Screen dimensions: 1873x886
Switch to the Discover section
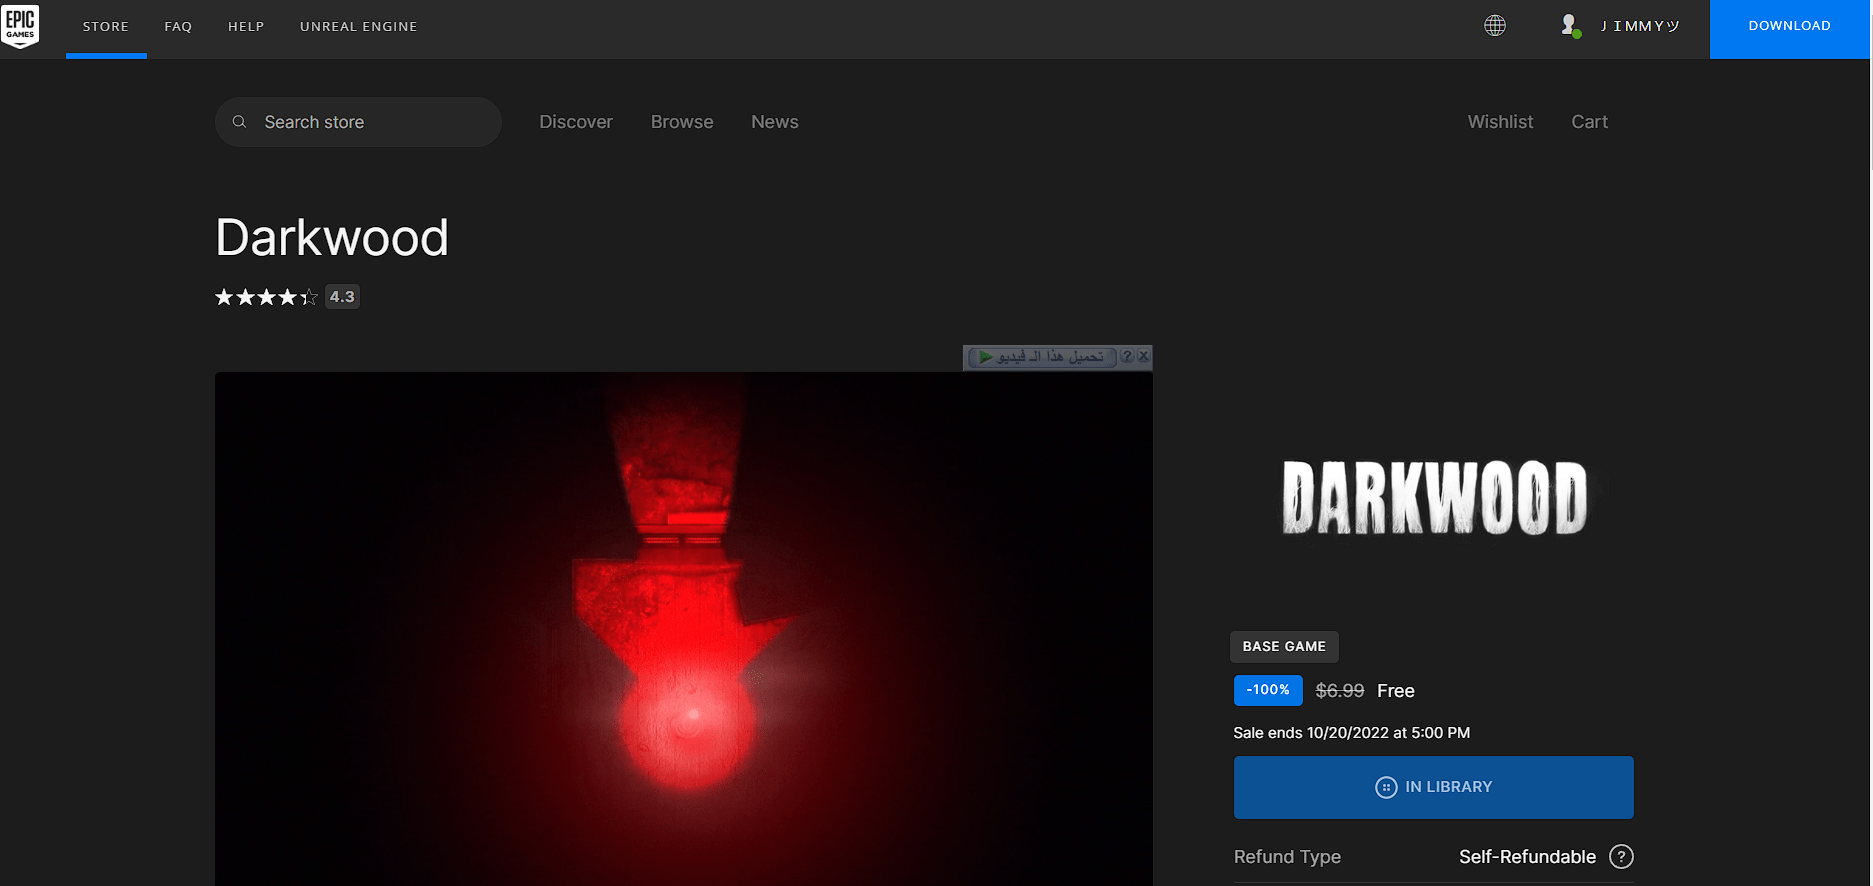[x=576, y=122]
